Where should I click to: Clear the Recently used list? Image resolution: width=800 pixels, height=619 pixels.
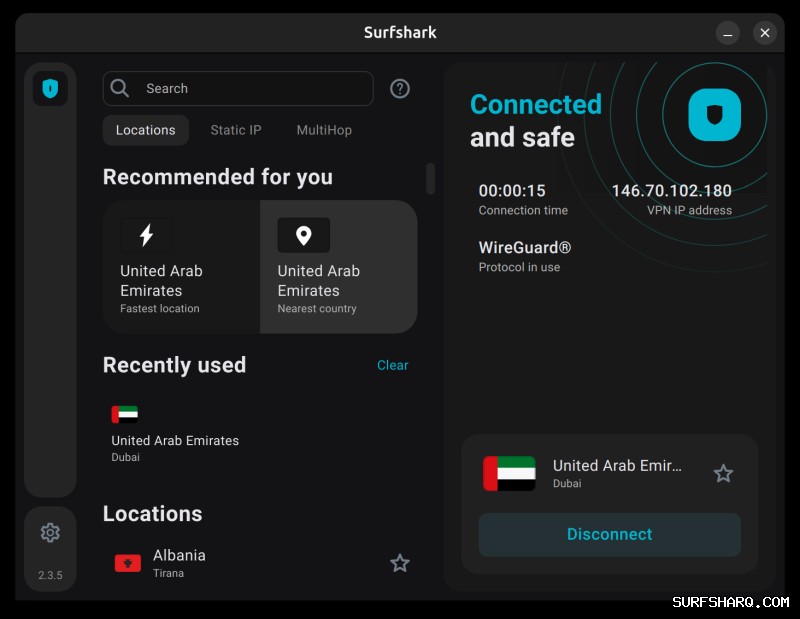coord(392,365)
